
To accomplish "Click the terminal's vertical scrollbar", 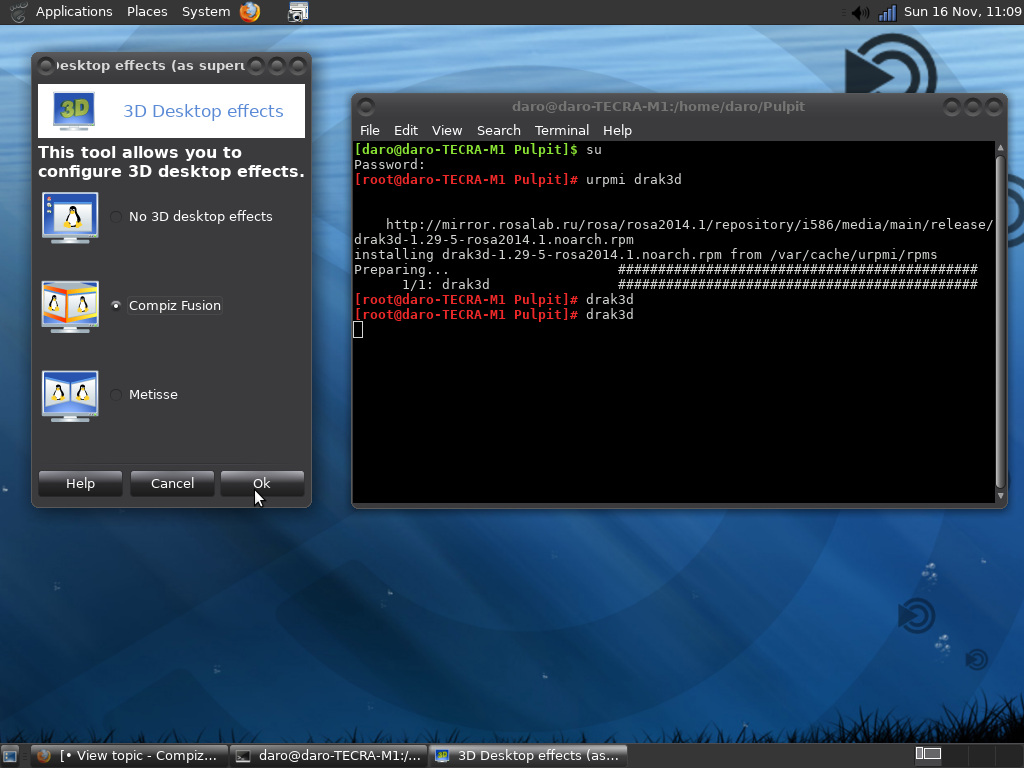I will [x=1000, y=320].
